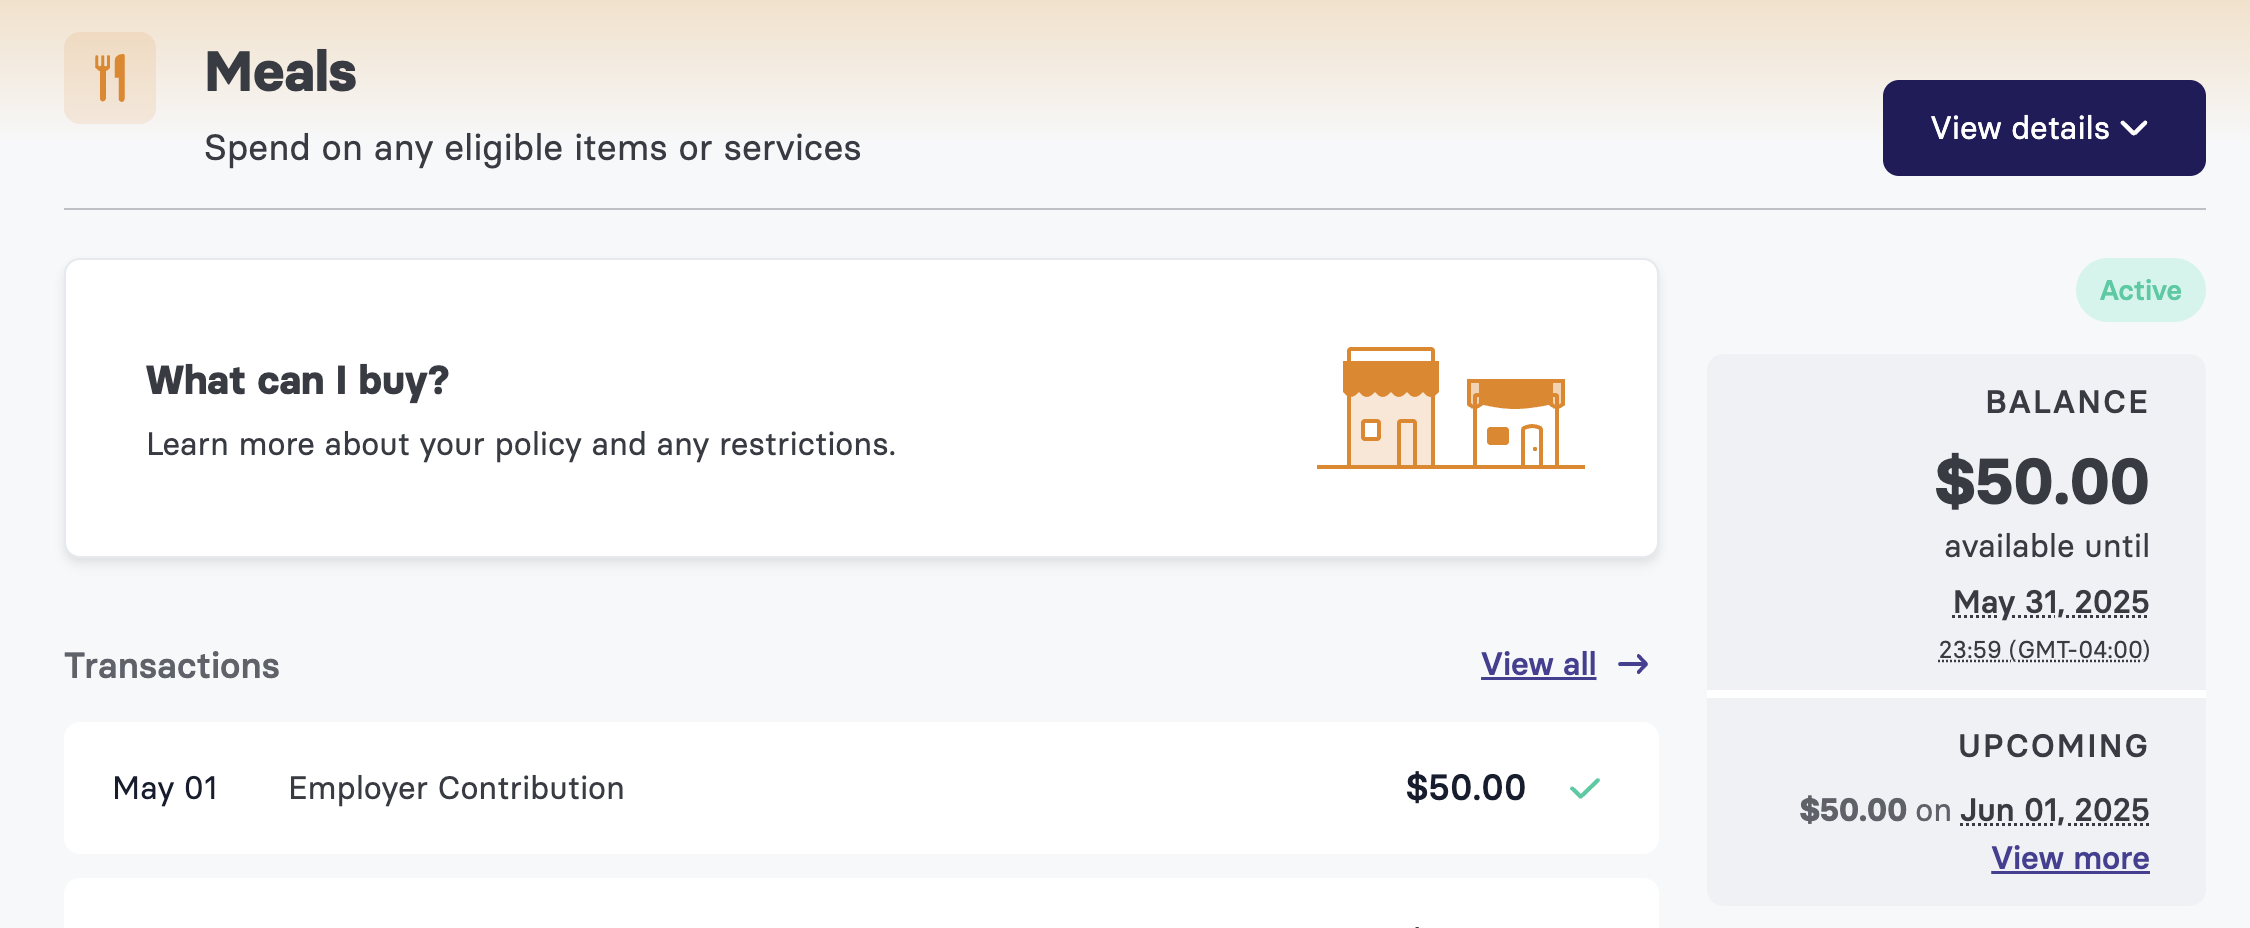Open the May 01 Employer Contribution transaction

point(861,788)
